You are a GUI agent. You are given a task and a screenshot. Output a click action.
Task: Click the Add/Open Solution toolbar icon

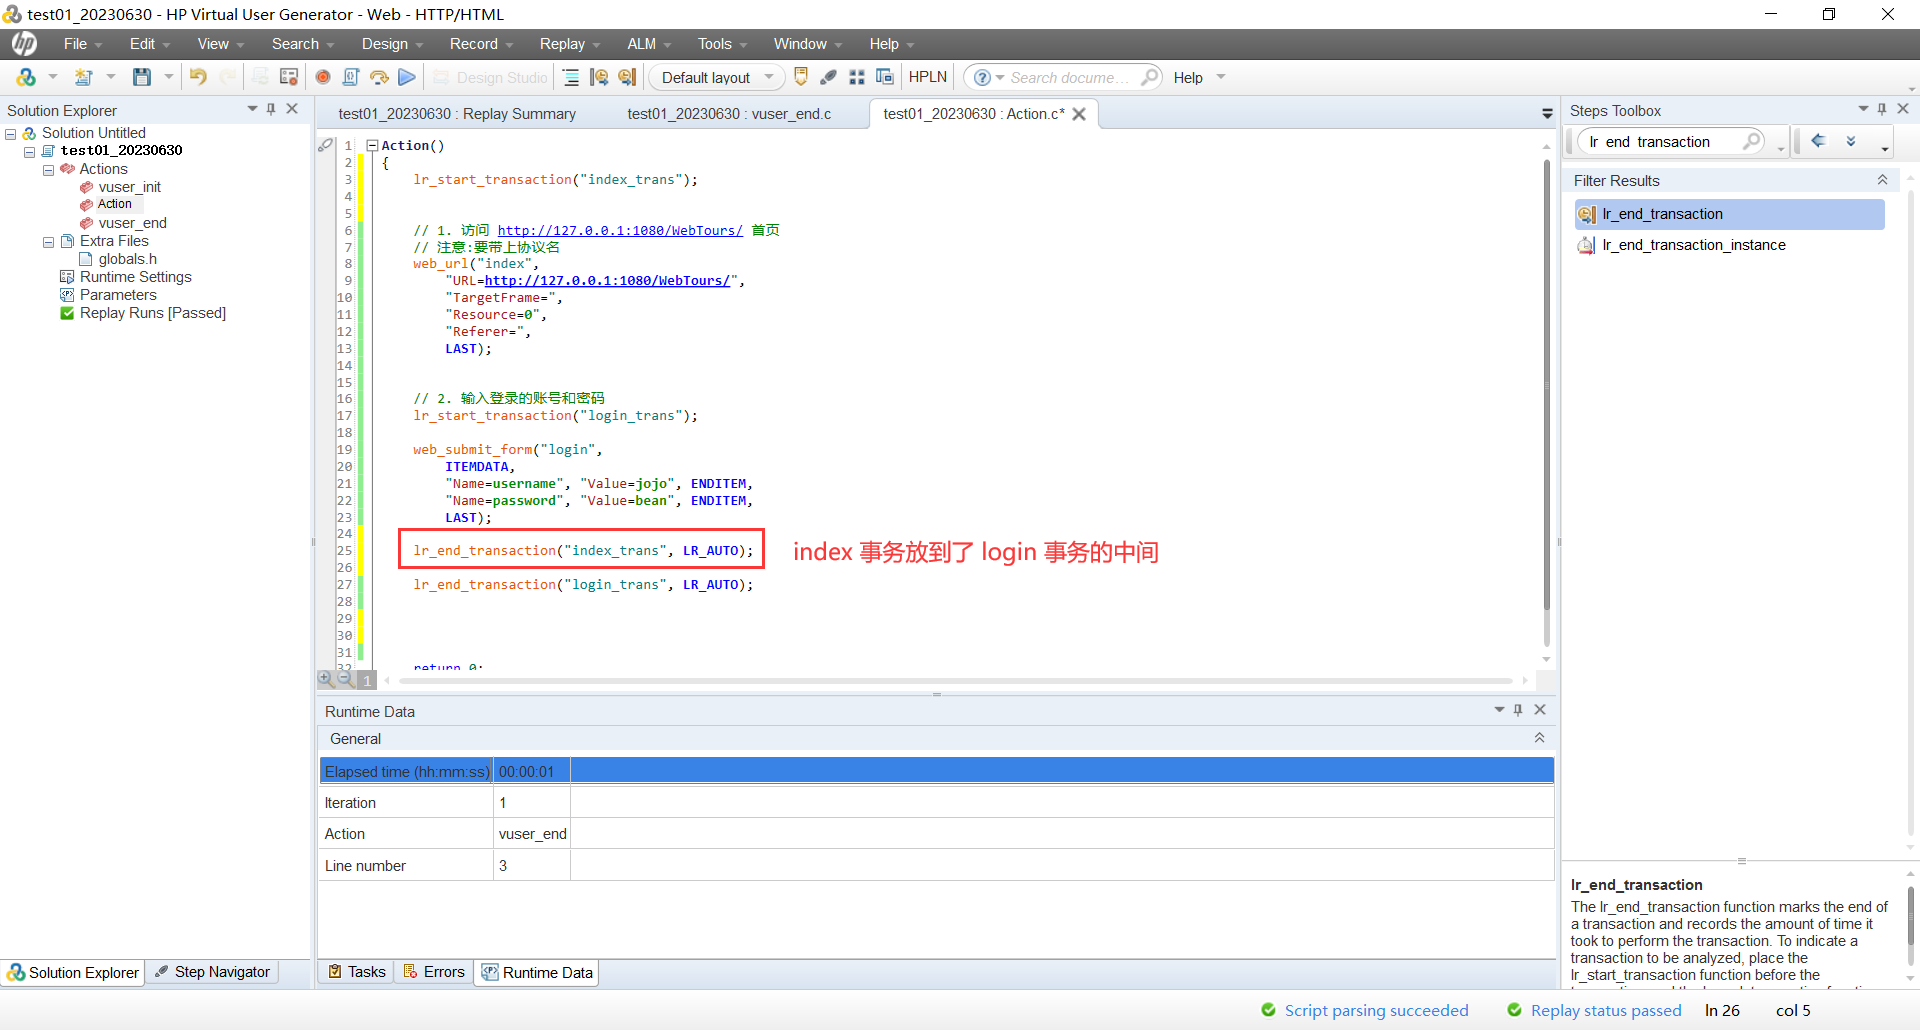pos(27,77)
